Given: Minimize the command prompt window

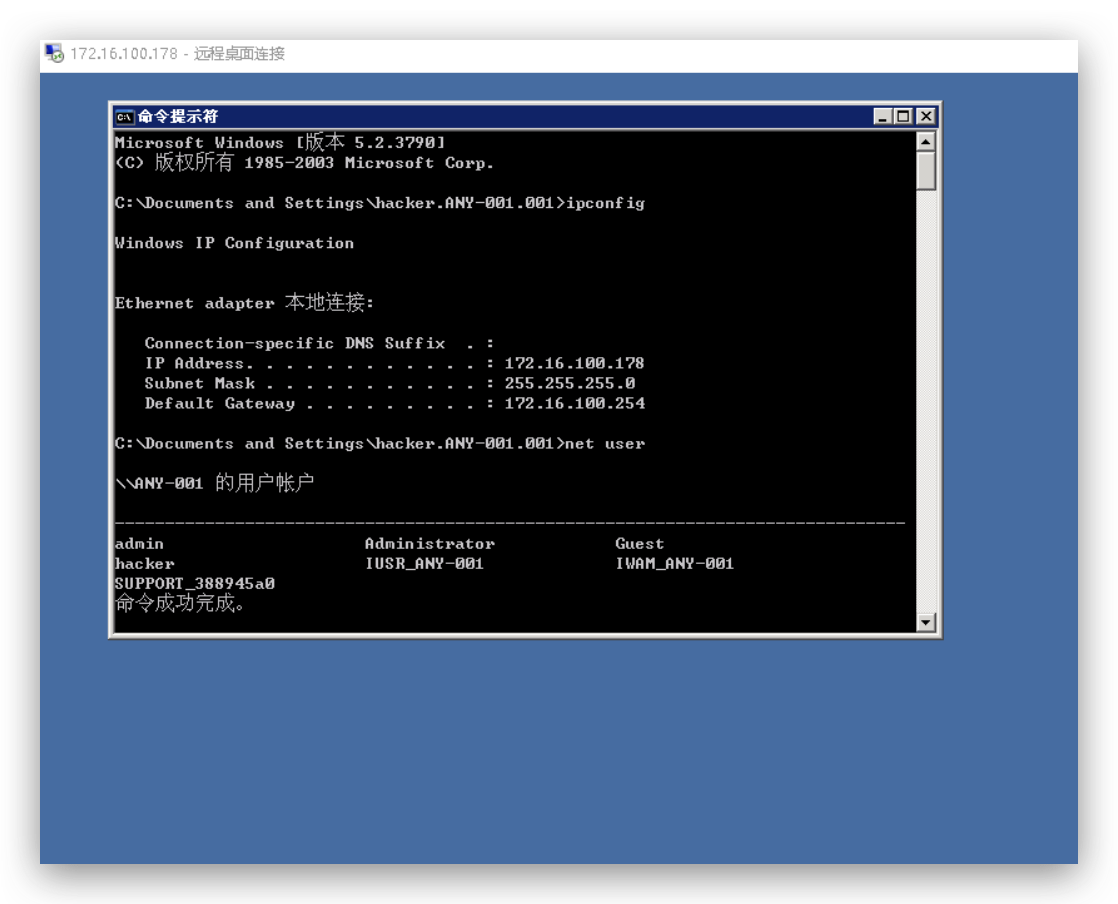Looking at the screenshot, I should coord(883,116).
